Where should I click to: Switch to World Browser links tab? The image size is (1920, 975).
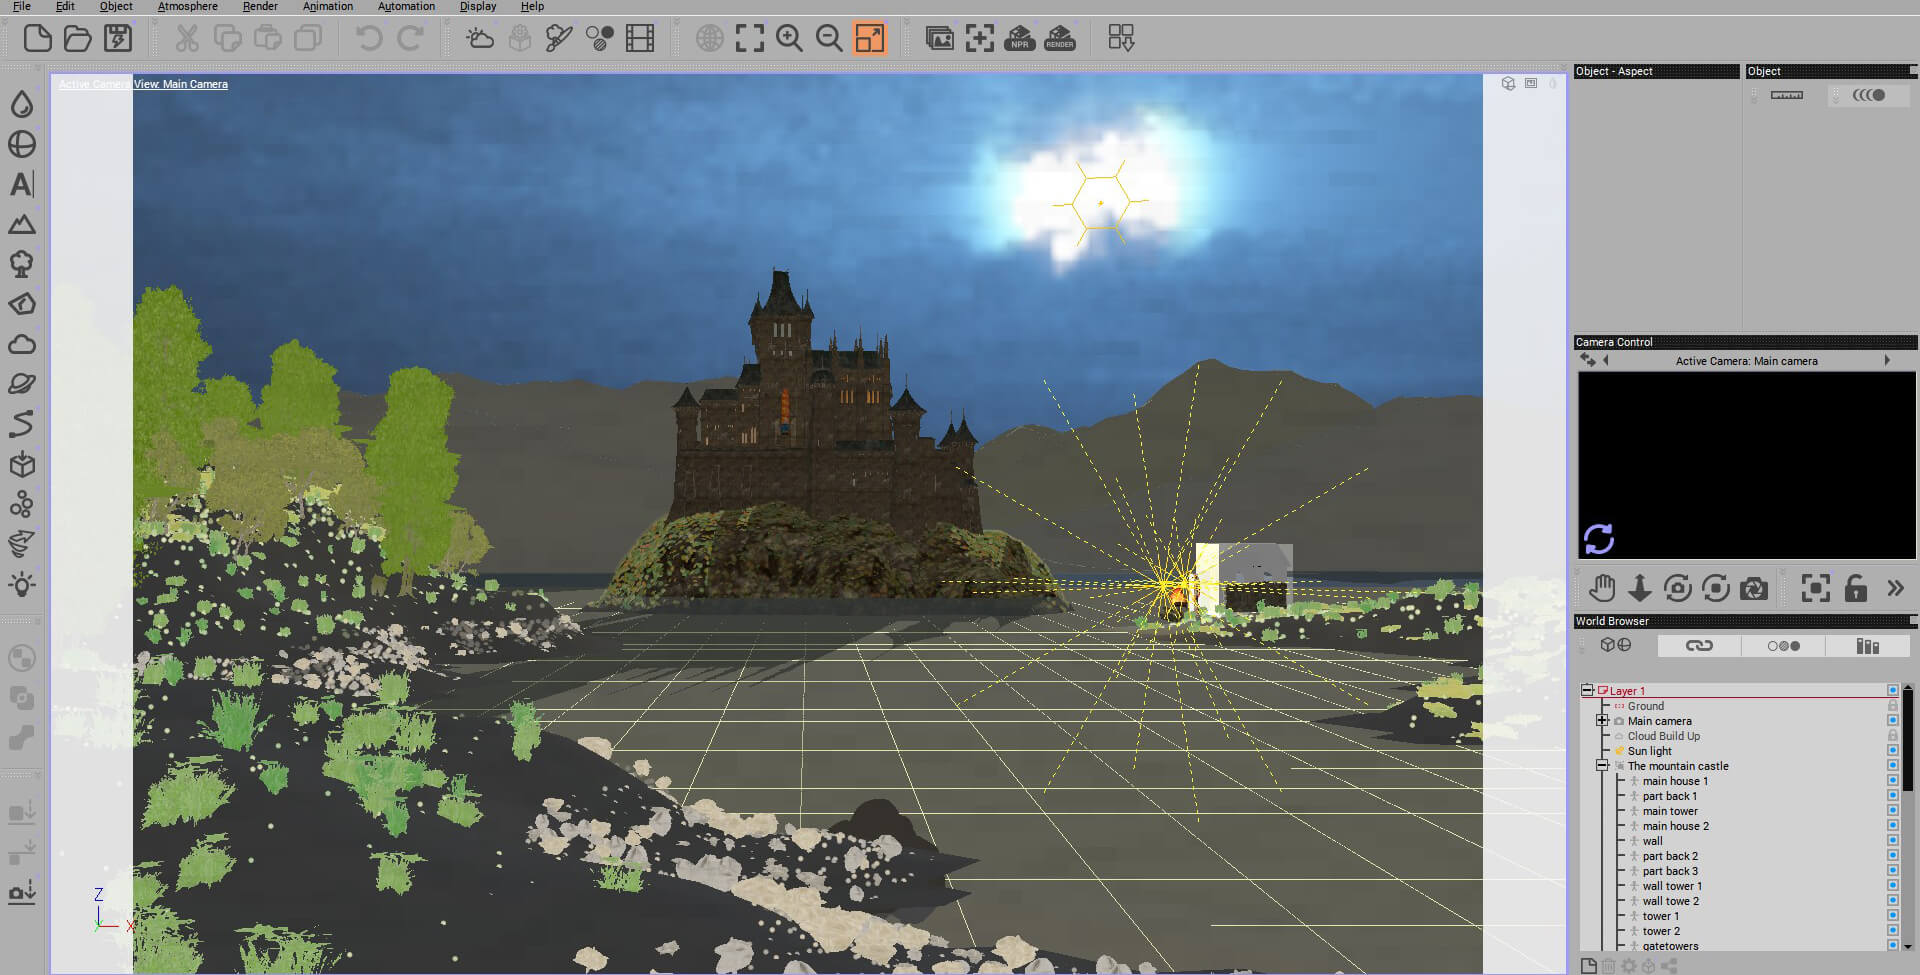[x=1699, y=646]
